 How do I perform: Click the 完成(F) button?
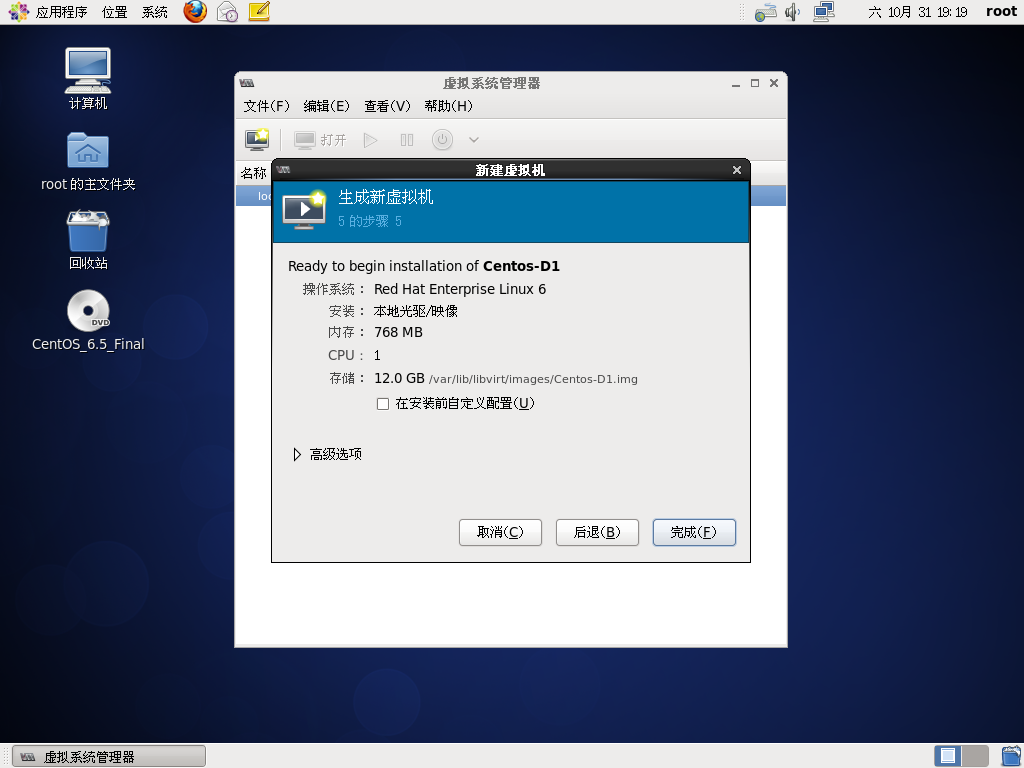694,532
